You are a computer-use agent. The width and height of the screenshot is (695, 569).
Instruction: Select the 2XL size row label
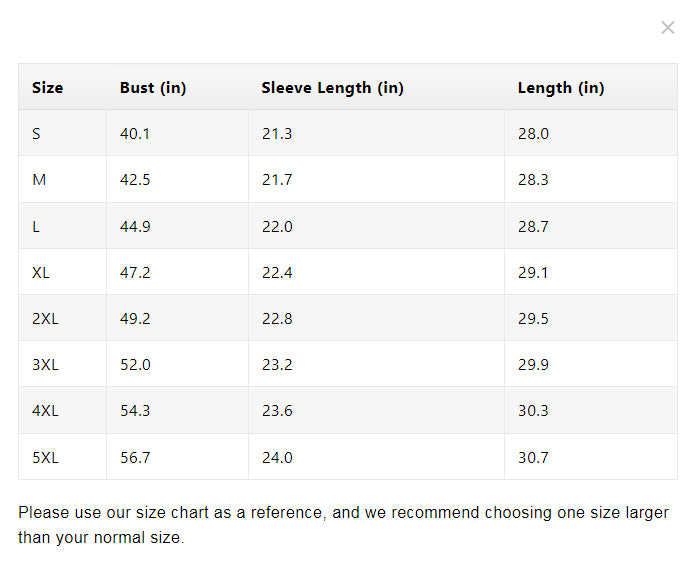coord(45,319)
